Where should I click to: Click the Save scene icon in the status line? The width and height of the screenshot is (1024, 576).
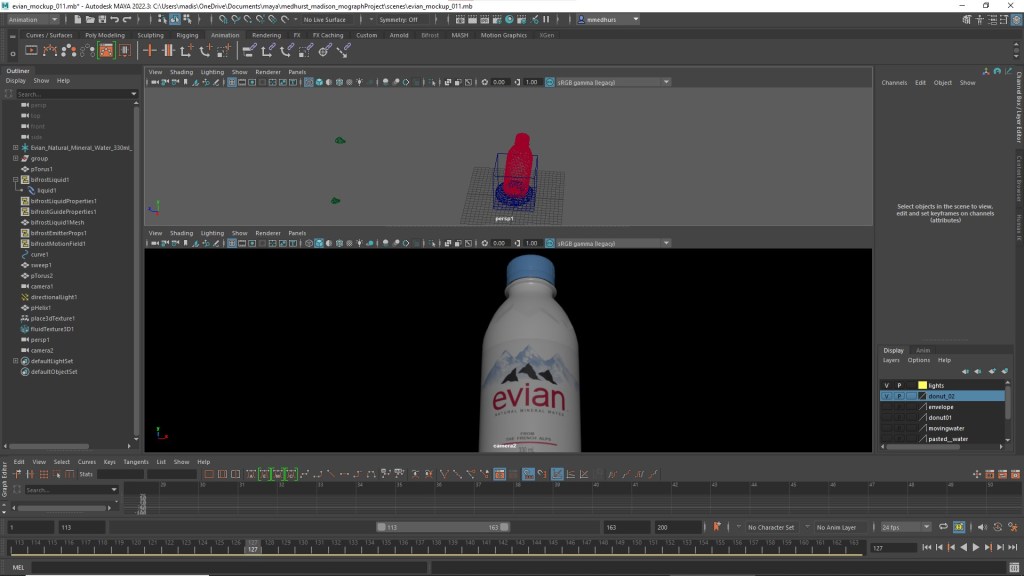[100, 19]
